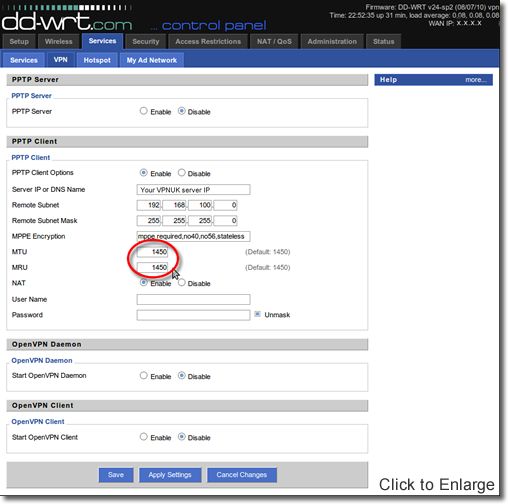Select the VPN sub-tab
Screen dimensions: 508x504
click(x=60, y=60)
